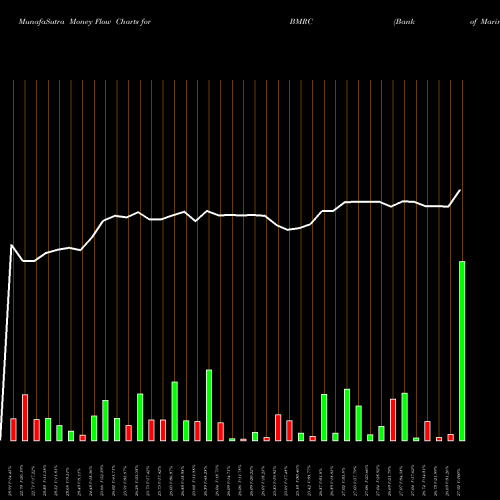Click the final peak of the white price line
The height and width of the screenshot is (500, 500).
460,190
